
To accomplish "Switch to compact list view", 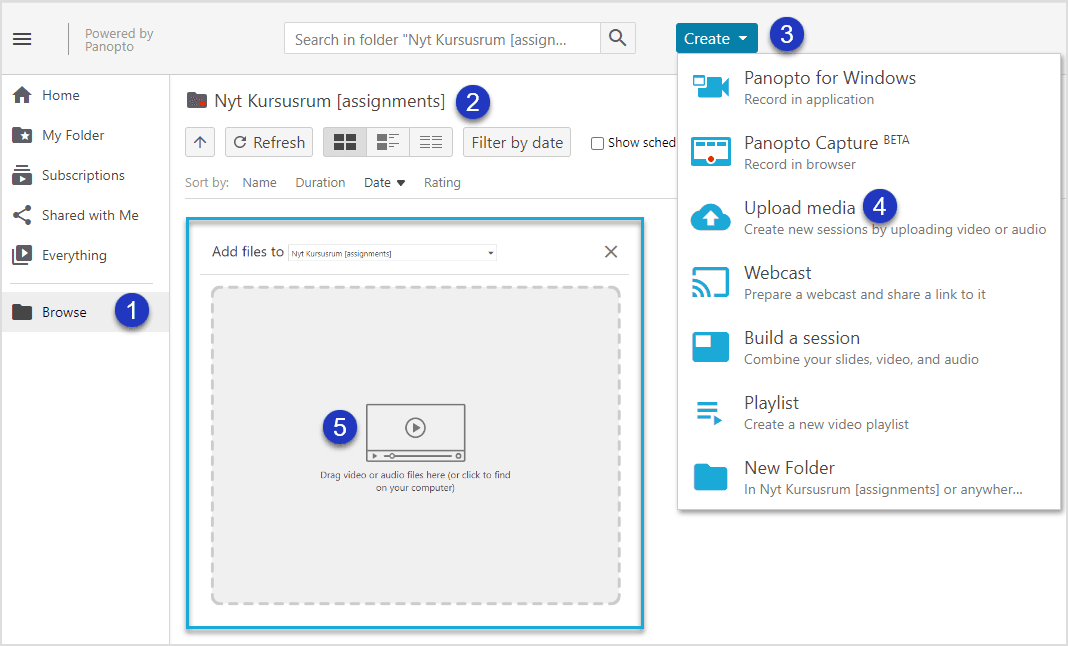I will [431, 142].
